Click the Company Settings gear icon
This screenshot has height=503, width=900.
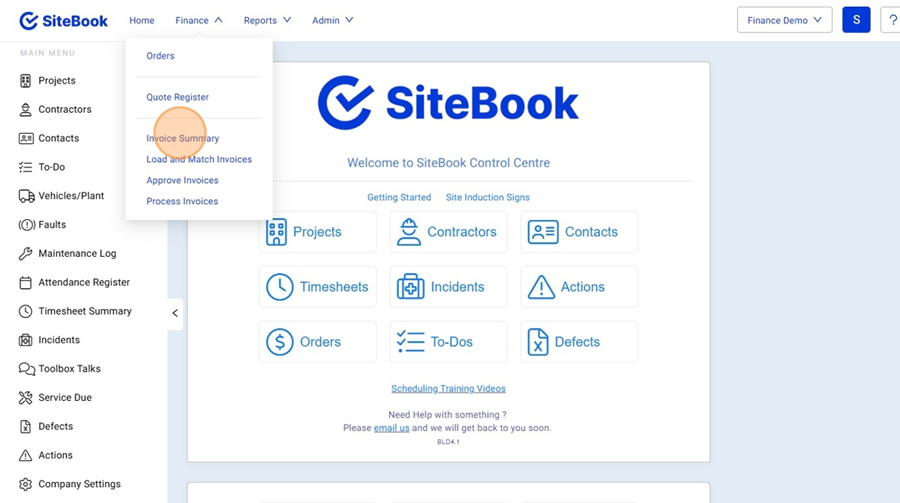[26, 484]
